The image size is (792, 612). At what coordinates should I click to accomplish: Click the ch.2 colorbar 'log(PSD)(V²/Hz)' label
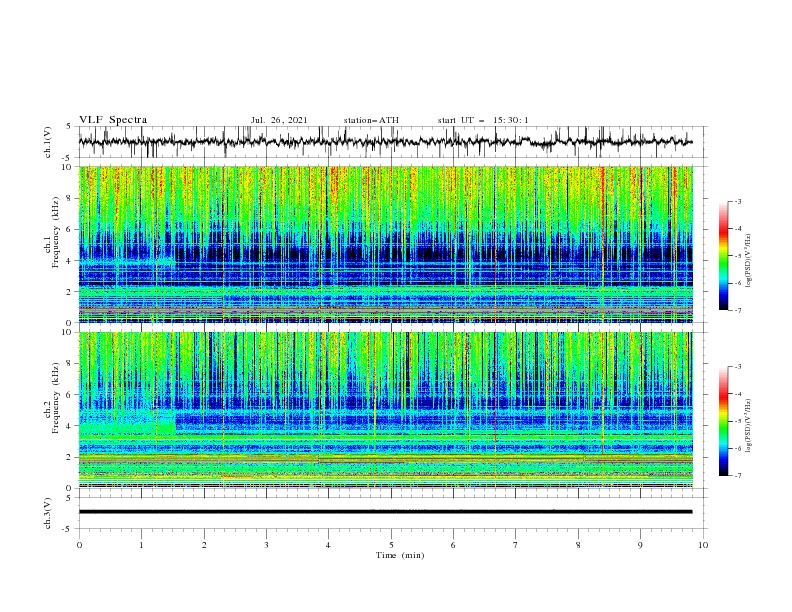pyautogui.click(x=750, y=426)
